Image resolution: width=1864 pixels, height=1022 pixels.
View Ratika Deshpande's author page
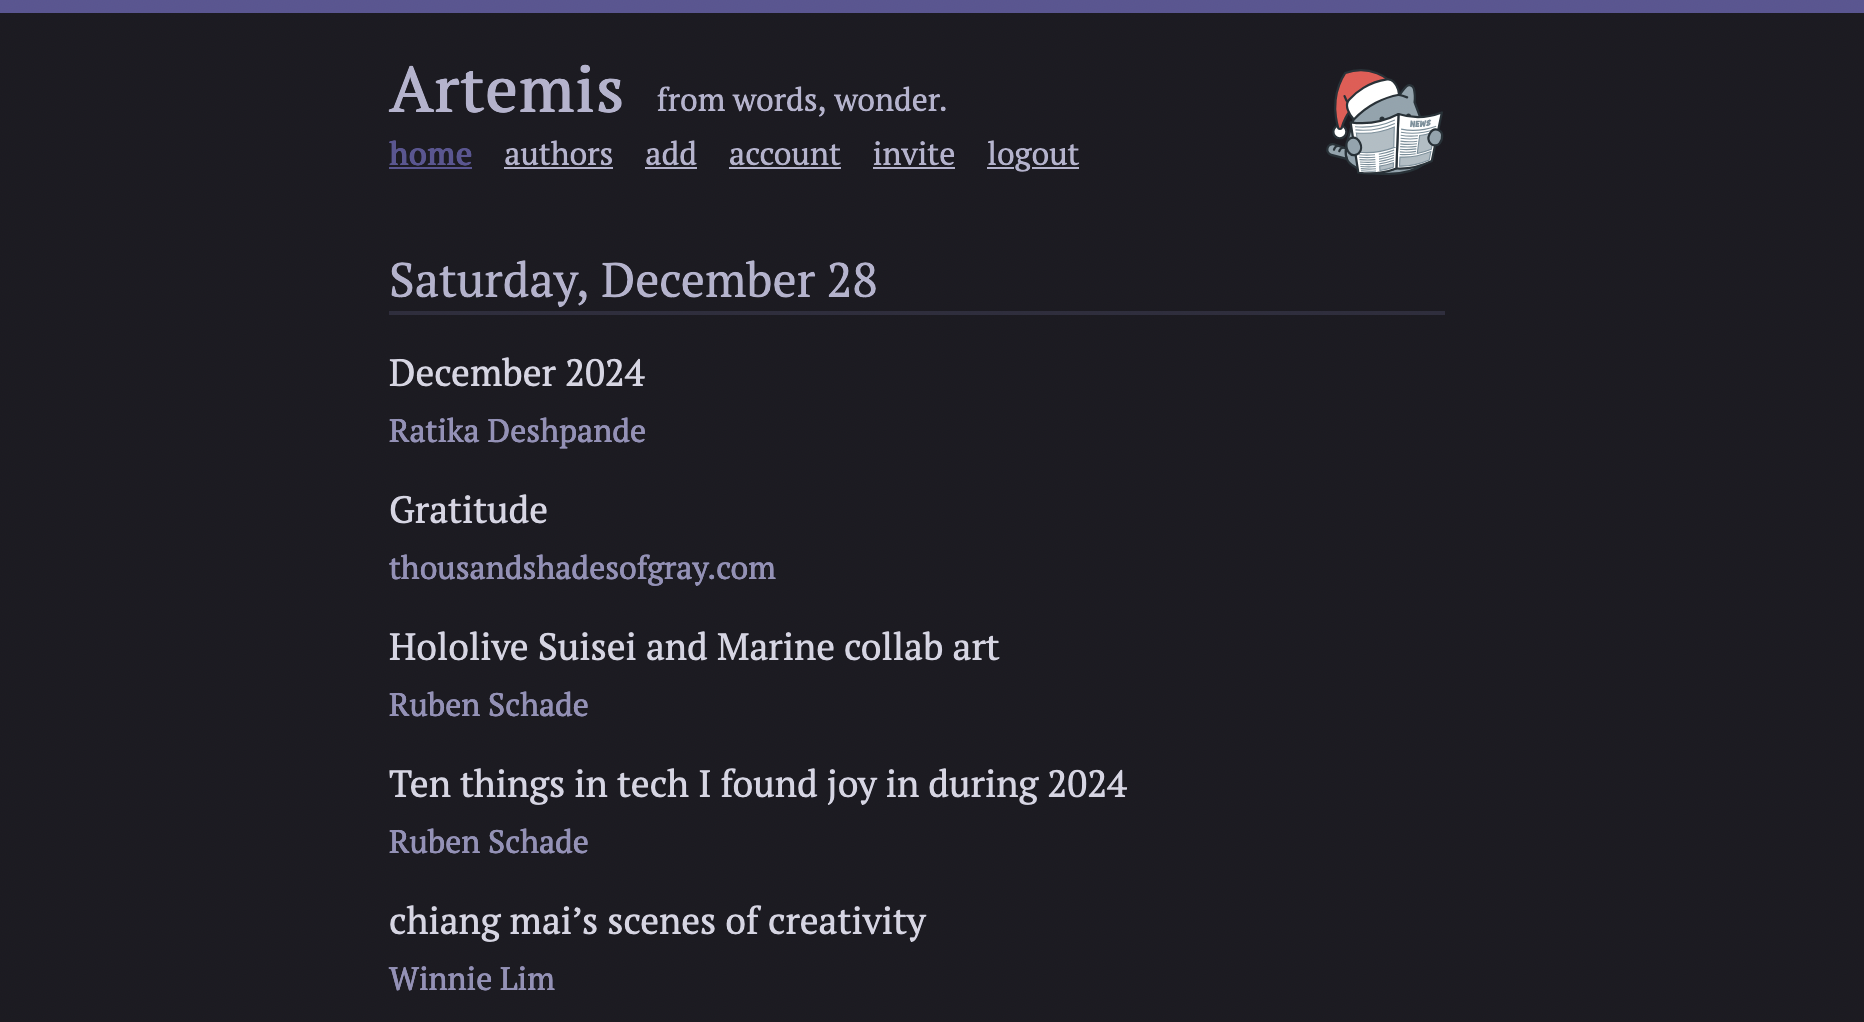[517, 431]
